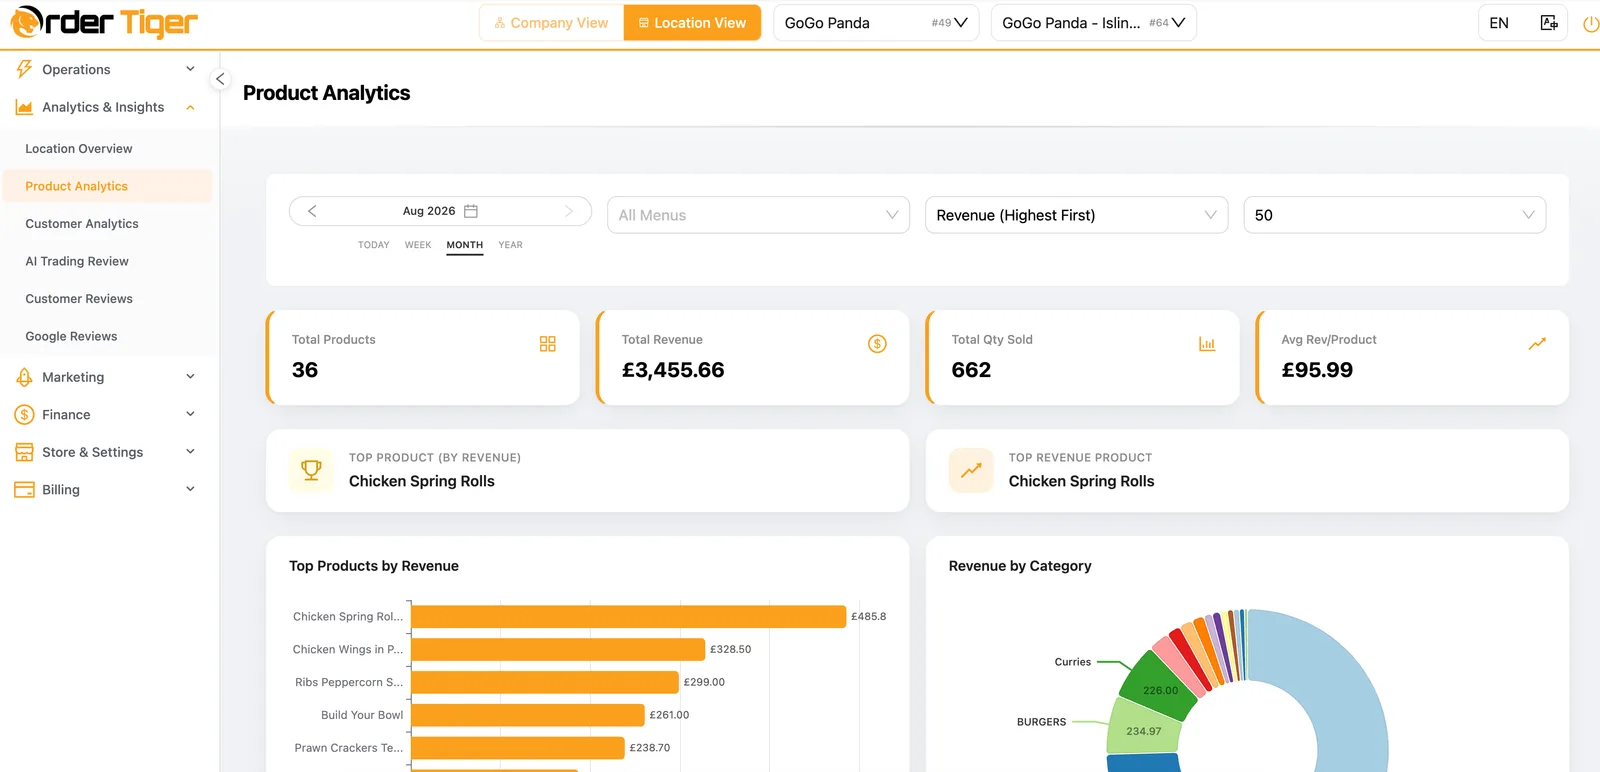Go to next month with right arrow
The image size is (1600, 772).
pyautogui.click(x=569, y=211)
